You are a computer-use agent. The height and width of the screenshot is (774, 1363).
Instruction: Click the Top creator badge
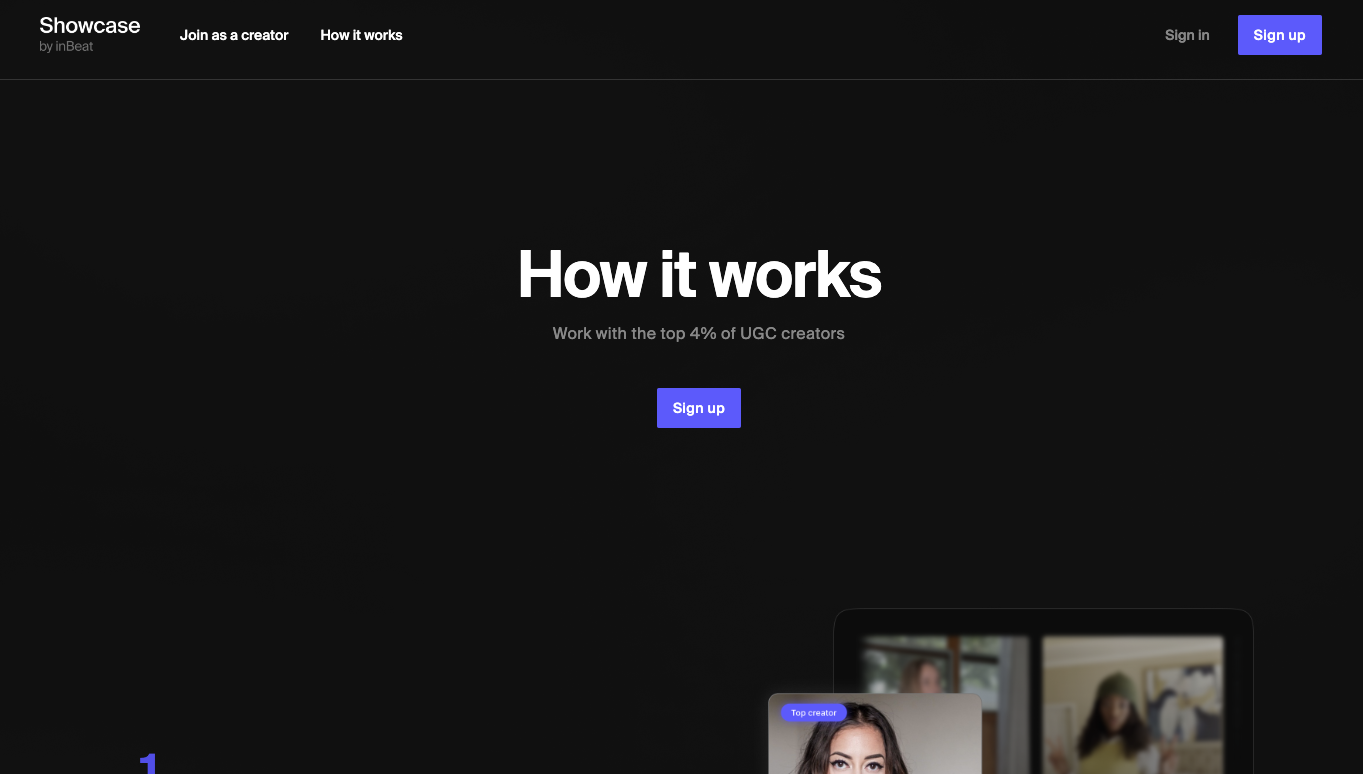[813, 713]
